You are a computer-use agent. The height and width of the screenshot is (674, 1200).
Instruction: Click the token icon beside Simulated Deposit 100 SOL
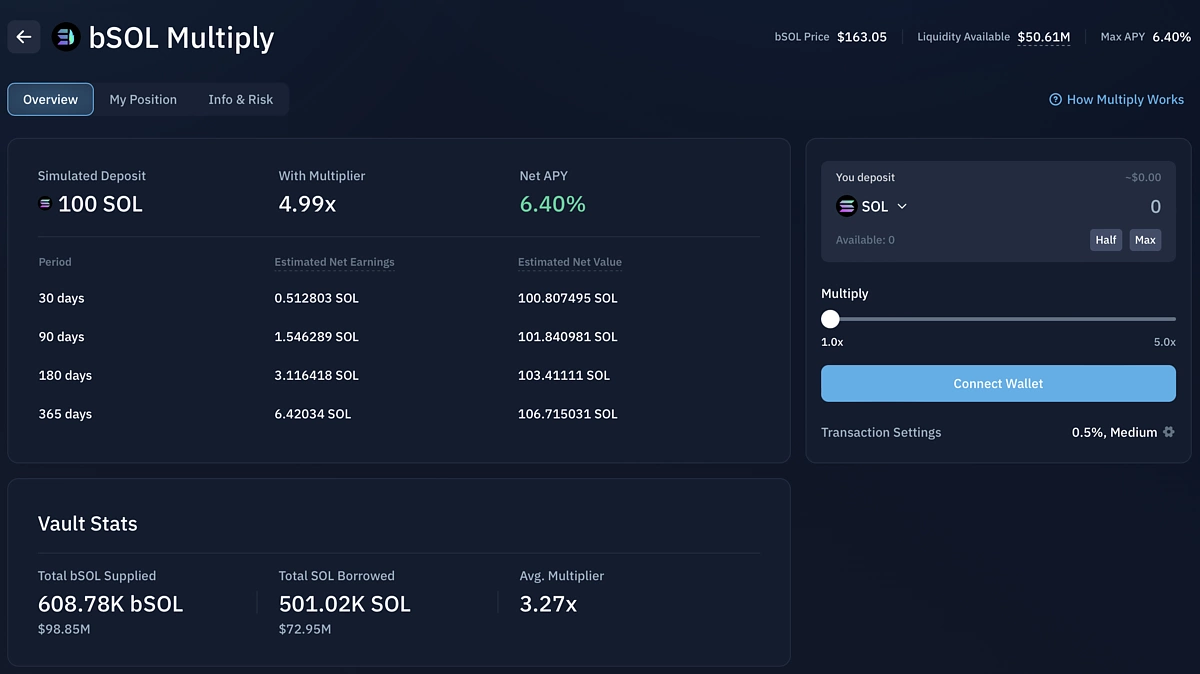tap(44, 203)
